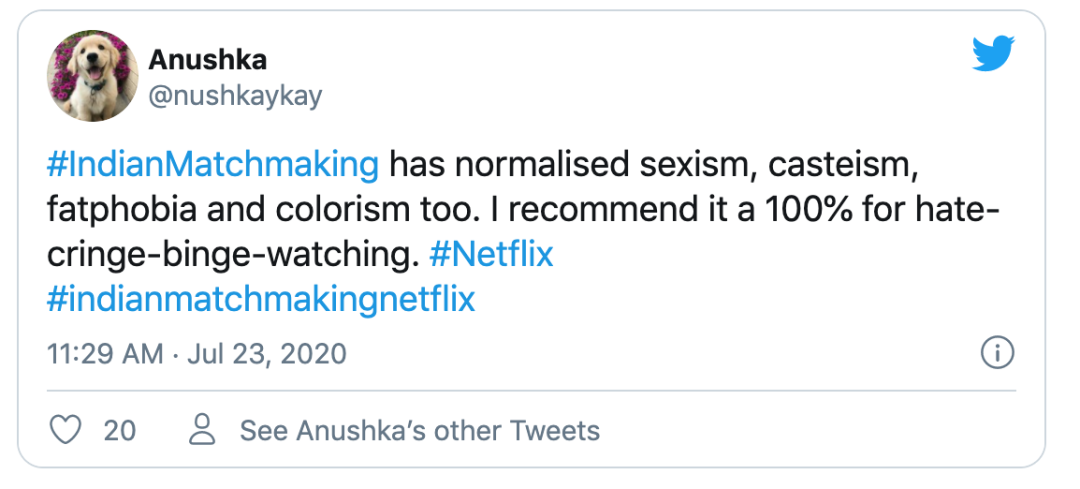Open Twitter via the blue bird logo
The image size is (1080, 489).
click(x=994, y=54)
